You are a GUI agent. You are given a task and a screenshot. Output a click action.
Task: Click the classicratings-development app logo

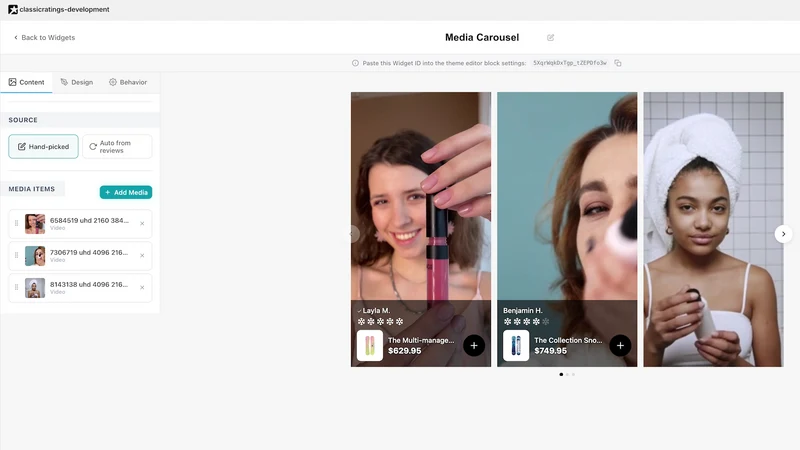click(13, 9)
